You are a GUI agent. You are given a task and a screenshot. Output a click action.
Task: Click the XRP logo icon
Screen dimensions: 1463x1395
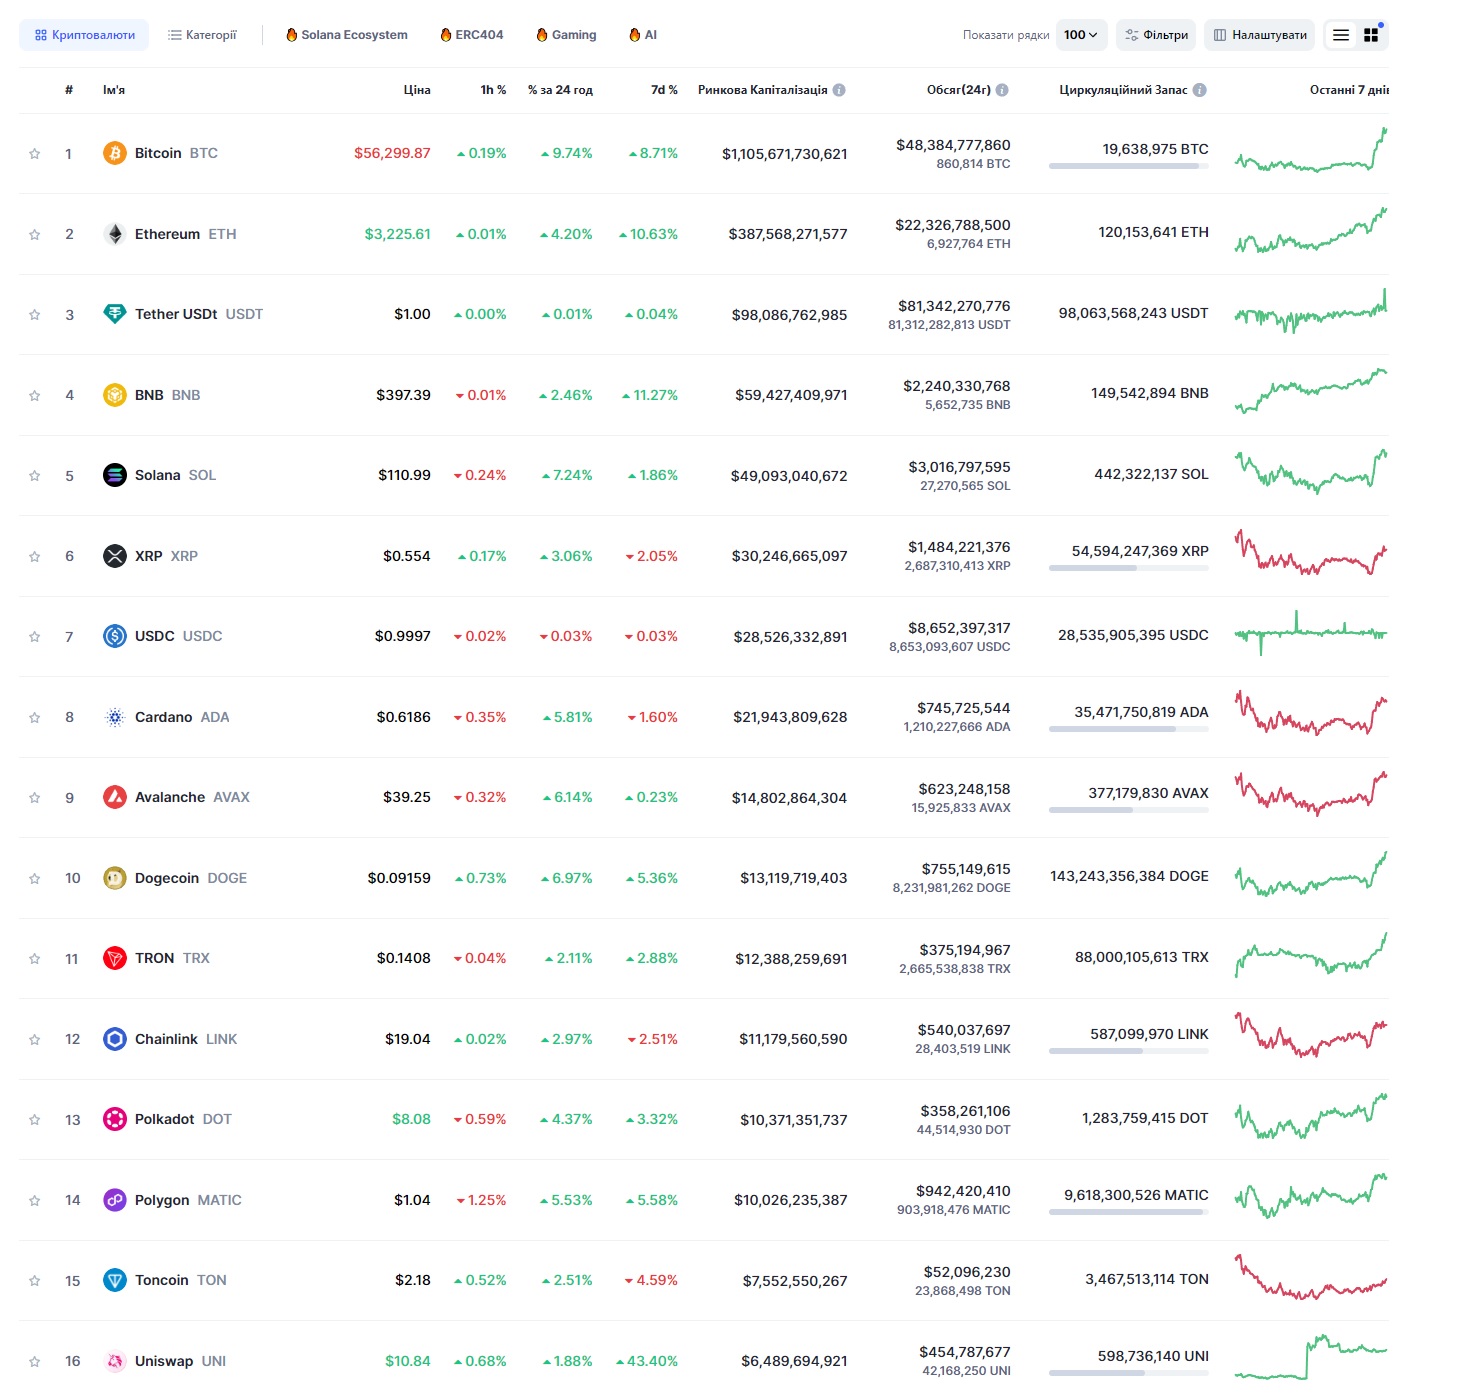point(115,556)
